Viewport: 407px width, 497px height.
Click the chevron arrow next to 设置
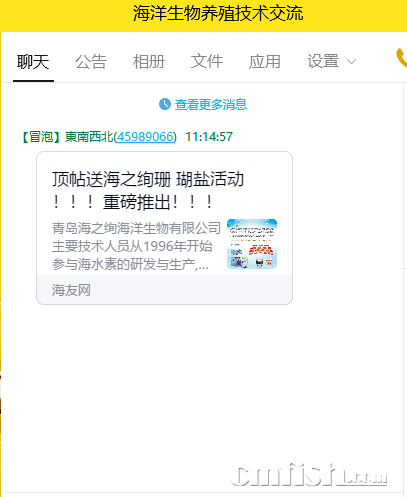pos(351,62)
